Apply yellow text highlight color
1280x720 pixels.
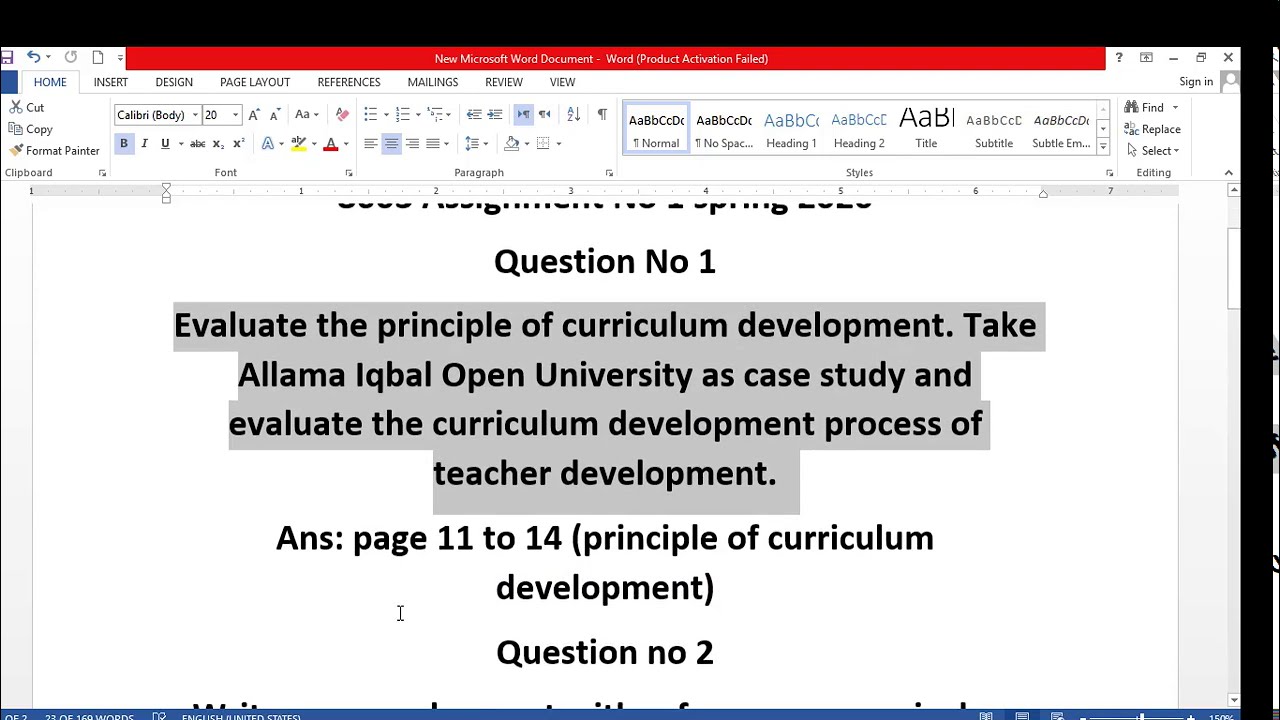pyautogui.click(x=298, y=144)
